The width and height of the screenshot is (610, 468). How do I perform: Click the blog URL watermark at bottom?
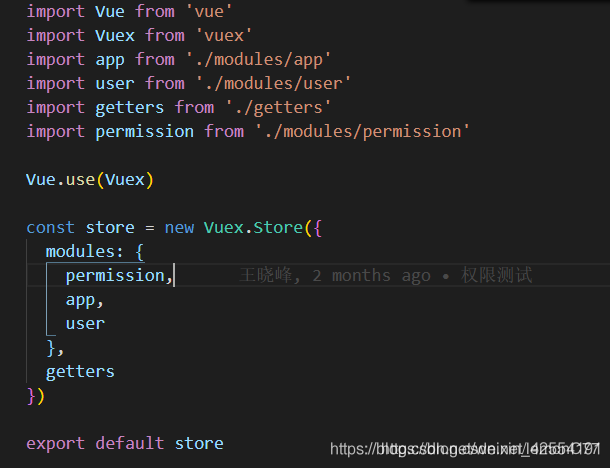(x=464, y=449)
